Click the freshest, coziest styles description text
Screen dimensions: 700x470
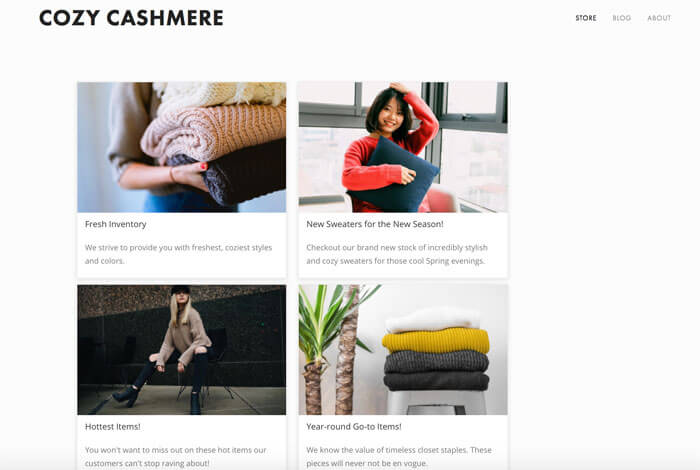pos(178,254)
